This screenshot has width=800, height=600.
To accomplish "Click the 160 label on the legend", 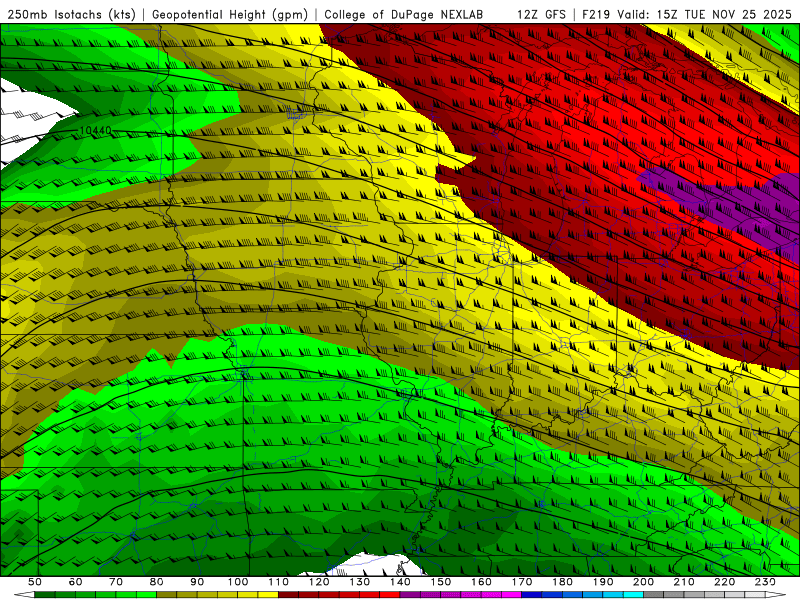I will [x=482, y=582].
